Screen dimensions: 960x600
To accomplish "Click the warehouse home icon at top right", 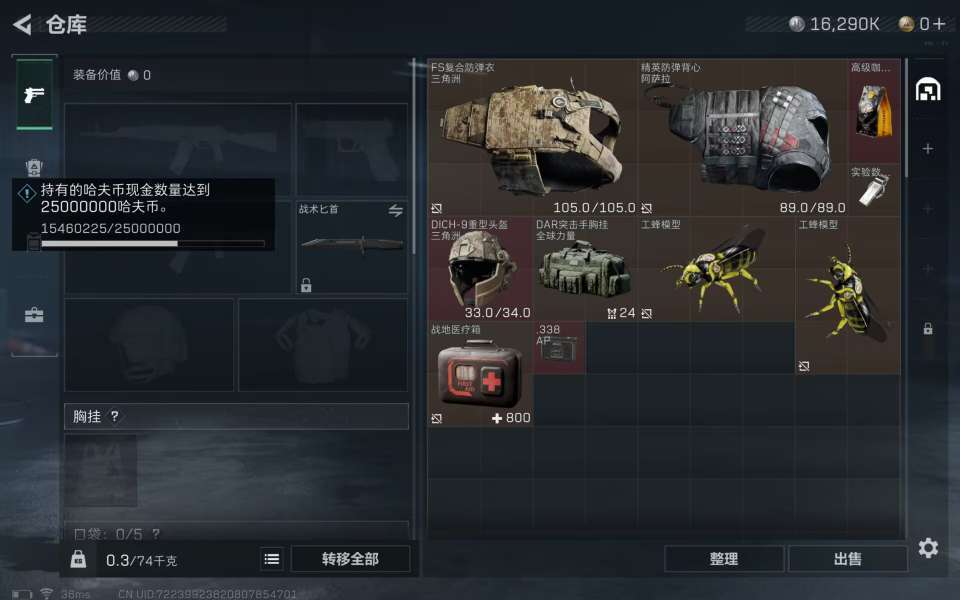I will (928, 90).
